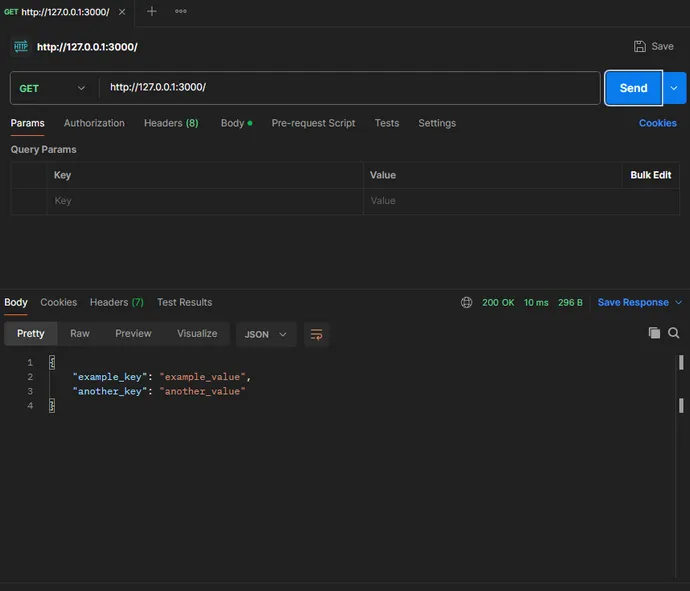Toggle the response line wrap icon
This screenshot has height=591, width=690.
tap(316, 334)
